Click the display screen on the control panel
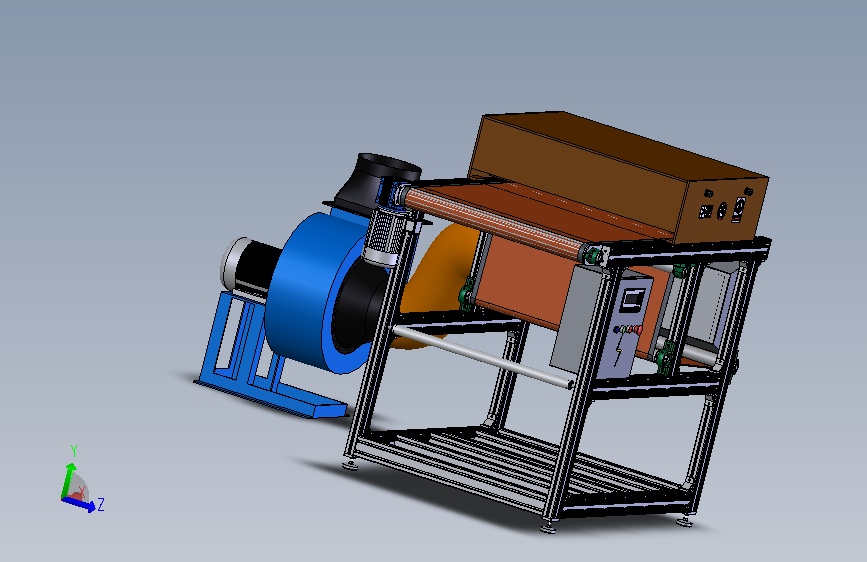The image size is (867, 562). tap(633, 299)
